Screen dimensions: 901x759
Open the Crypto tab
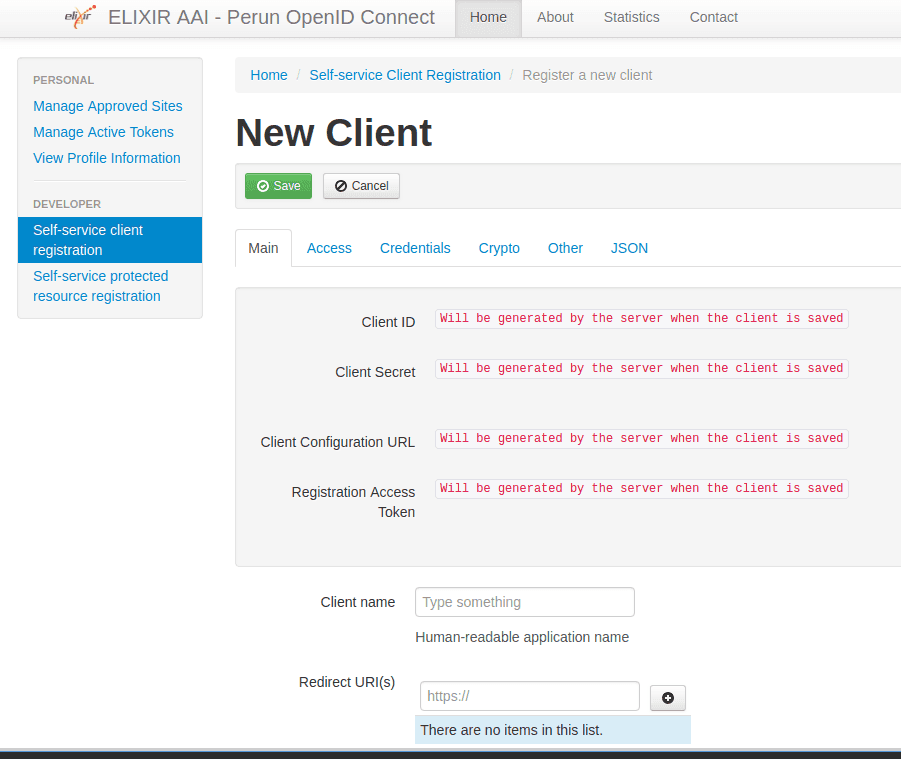(x=499, y=248)
